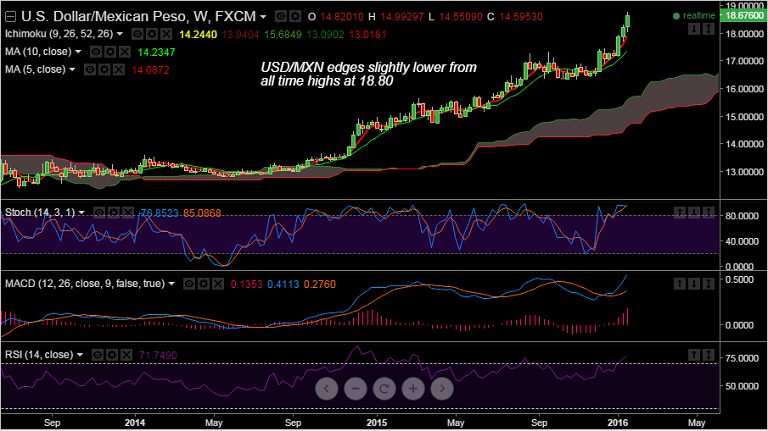
Task: Open MA (5, close) settings gear
Action: click(x=104, y=70)
